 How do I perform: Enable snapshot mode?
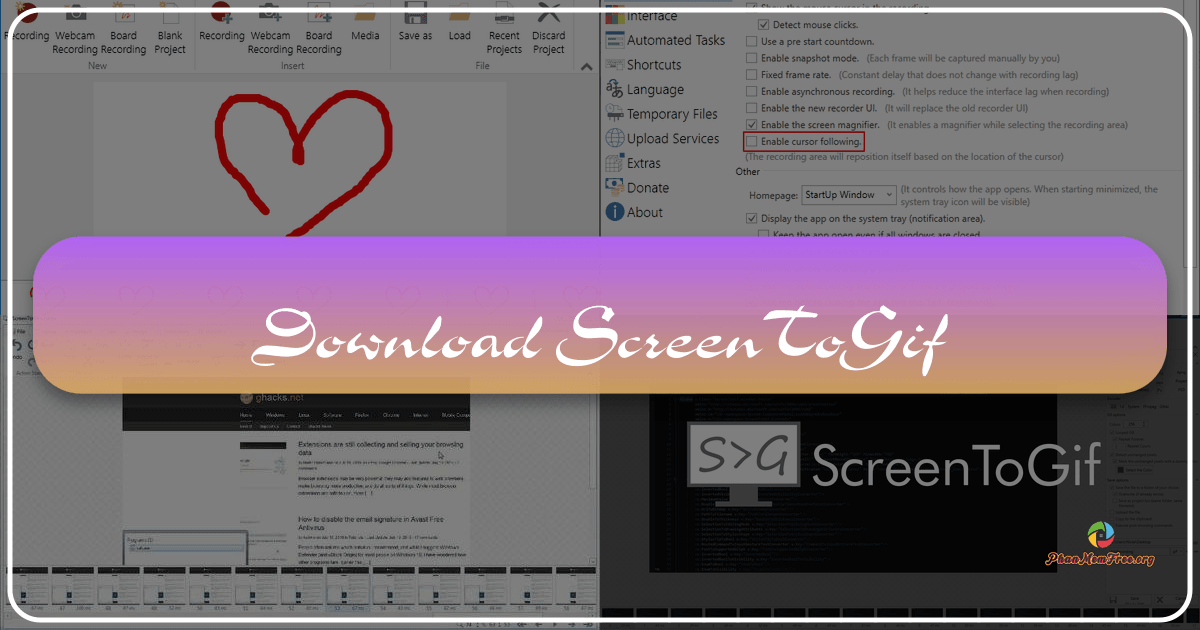coord(751,57)
